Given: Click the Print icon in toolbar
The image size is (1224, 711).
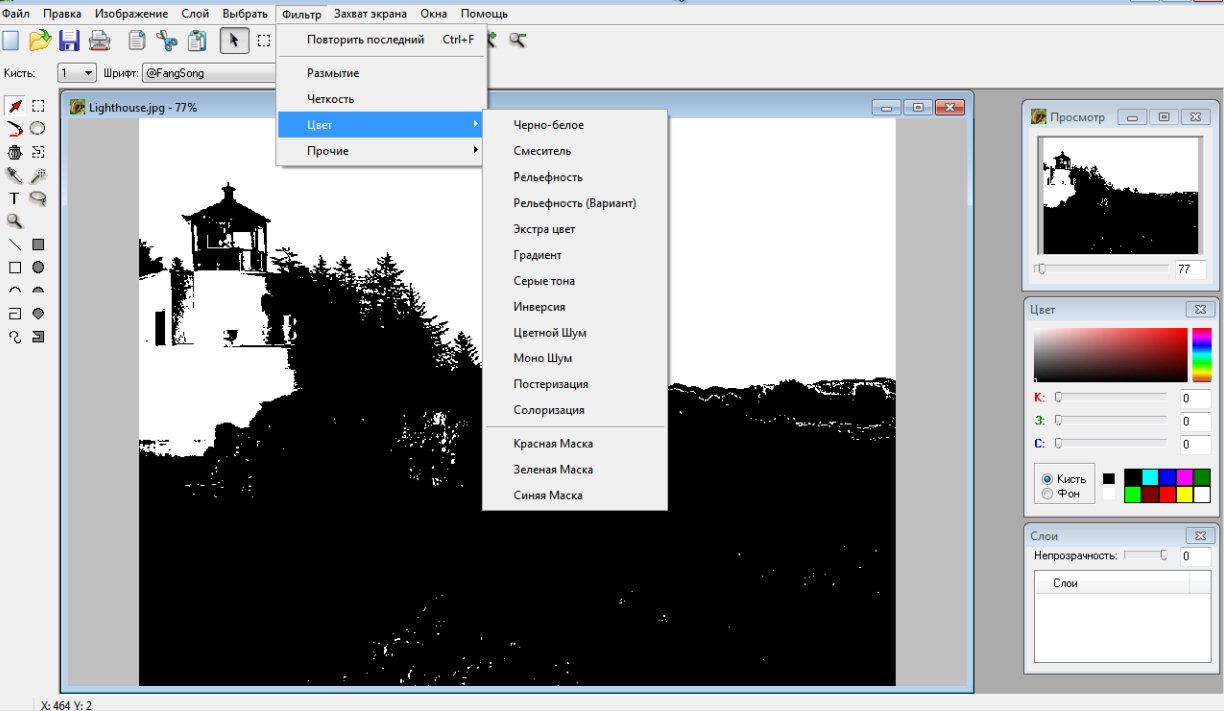Looking at the screenshot, I should (x=100, y=41).
